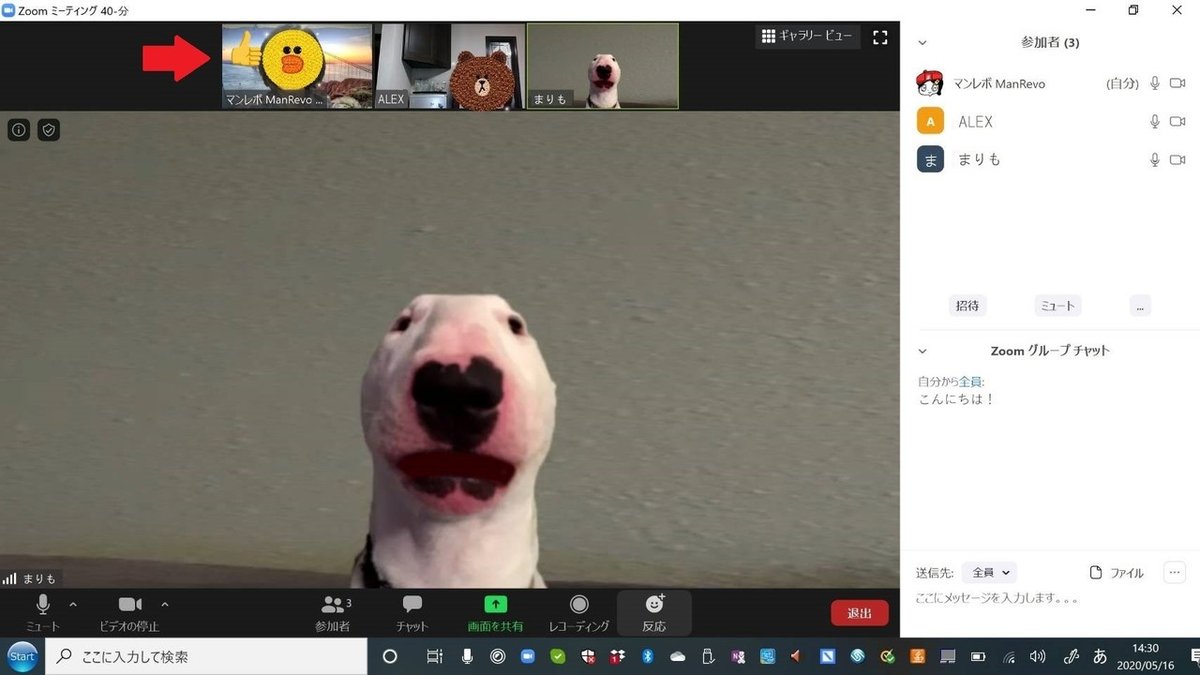Leave the meeting with the 退出 button
The image size is (1200, 675).
[859, 613]
